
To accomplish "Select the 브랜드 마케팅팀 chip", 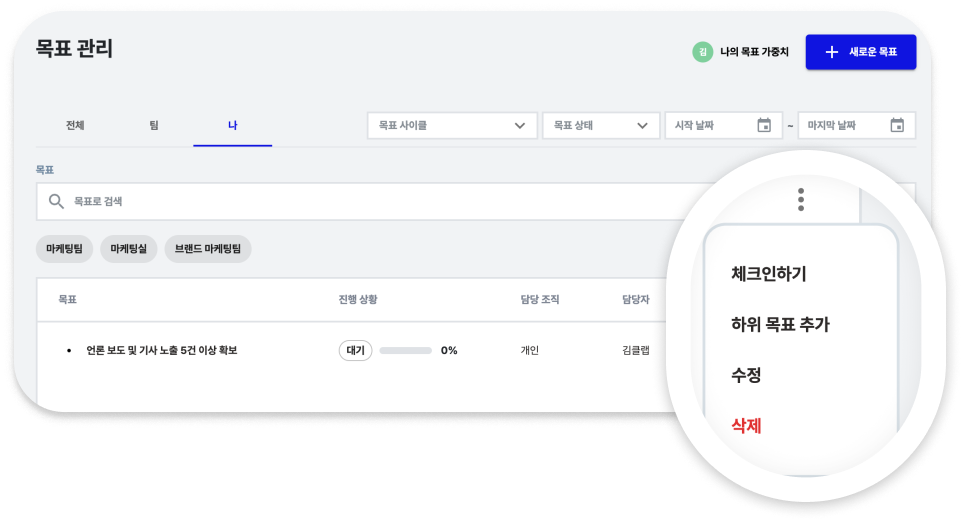I will click(x=208, y=249).
